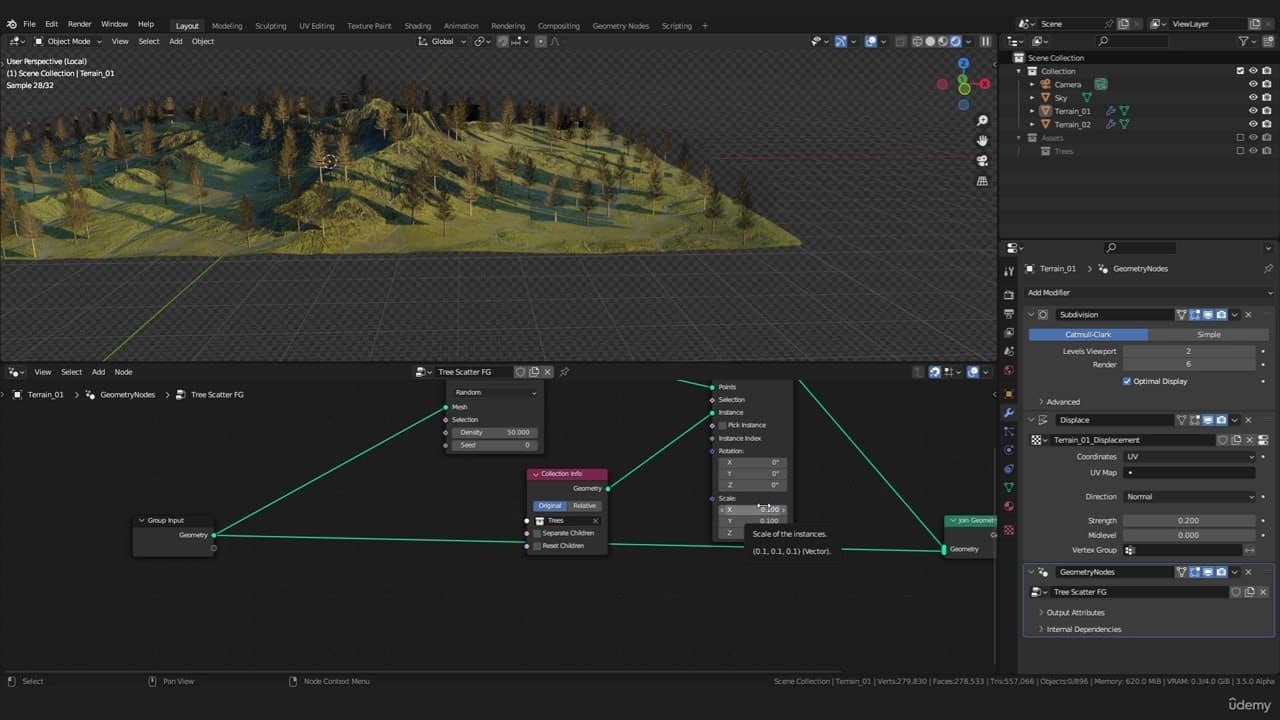Viewport: 1280px width, 720px height.
Task: Open the node editor Add menu
Action: point(98,372)
